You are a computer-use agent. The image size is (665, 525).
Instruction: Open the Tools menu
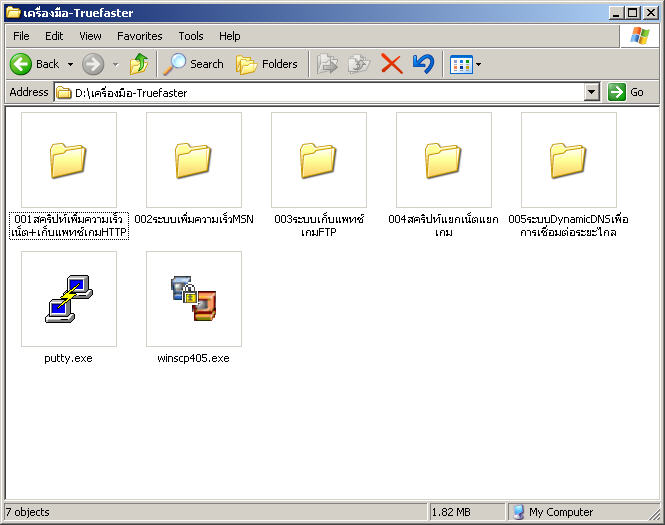[190, 36]
